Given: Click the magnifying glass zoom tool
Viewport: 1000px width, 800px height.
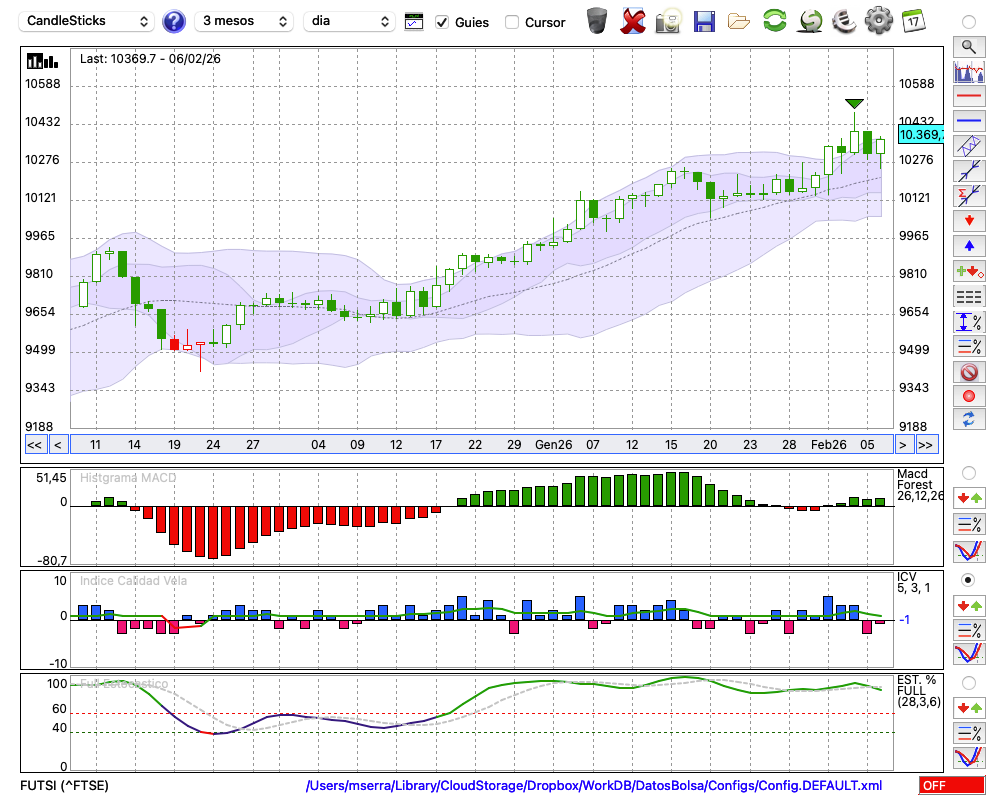Looking at the screenshot, I should [969, 46].
